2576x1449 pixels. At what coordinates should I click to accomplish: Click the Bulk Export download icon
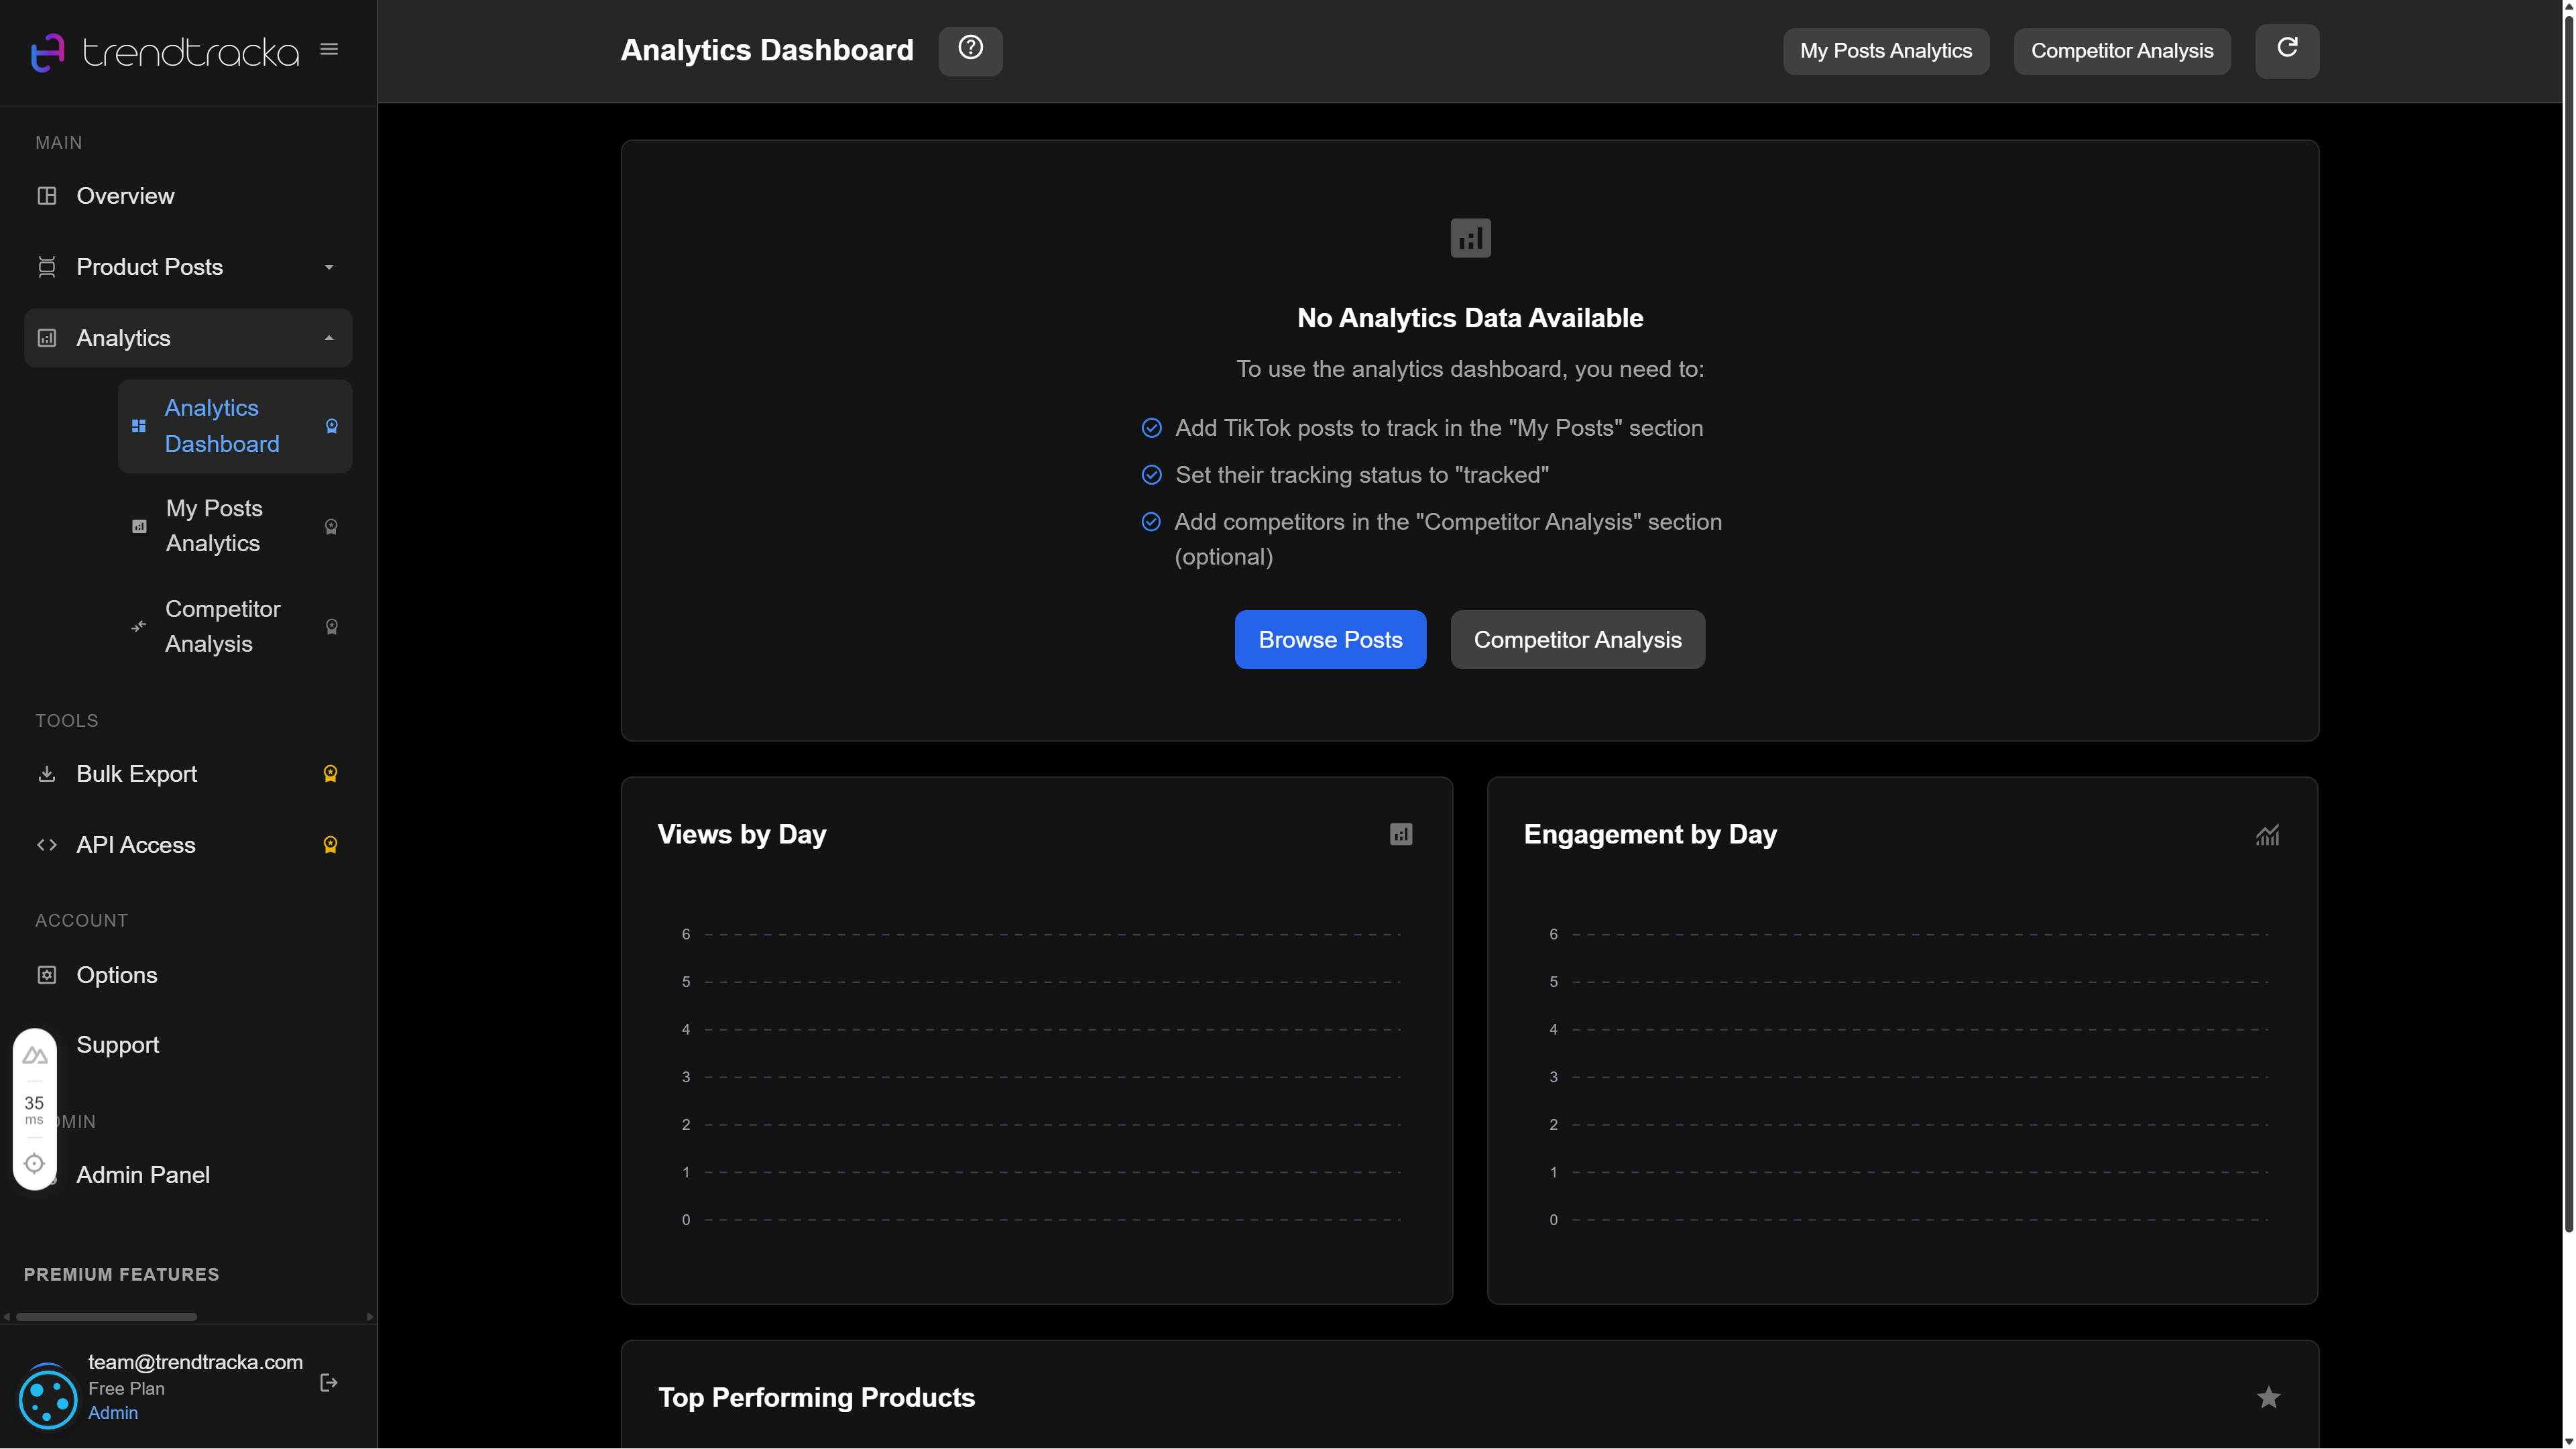click(x=47, y=773)
